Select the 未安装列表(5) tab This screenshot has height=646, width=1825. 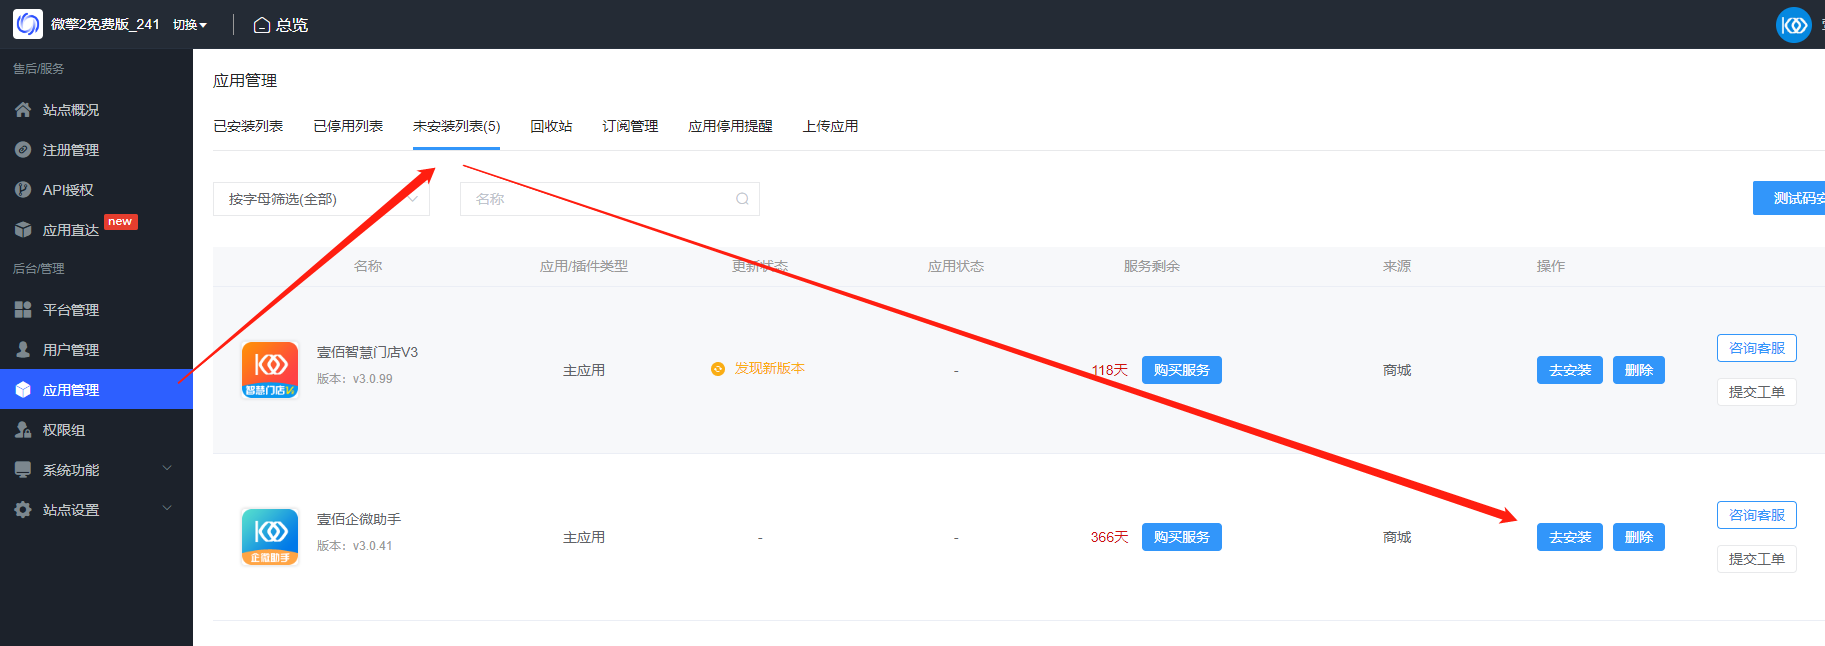tap(456, 126)
